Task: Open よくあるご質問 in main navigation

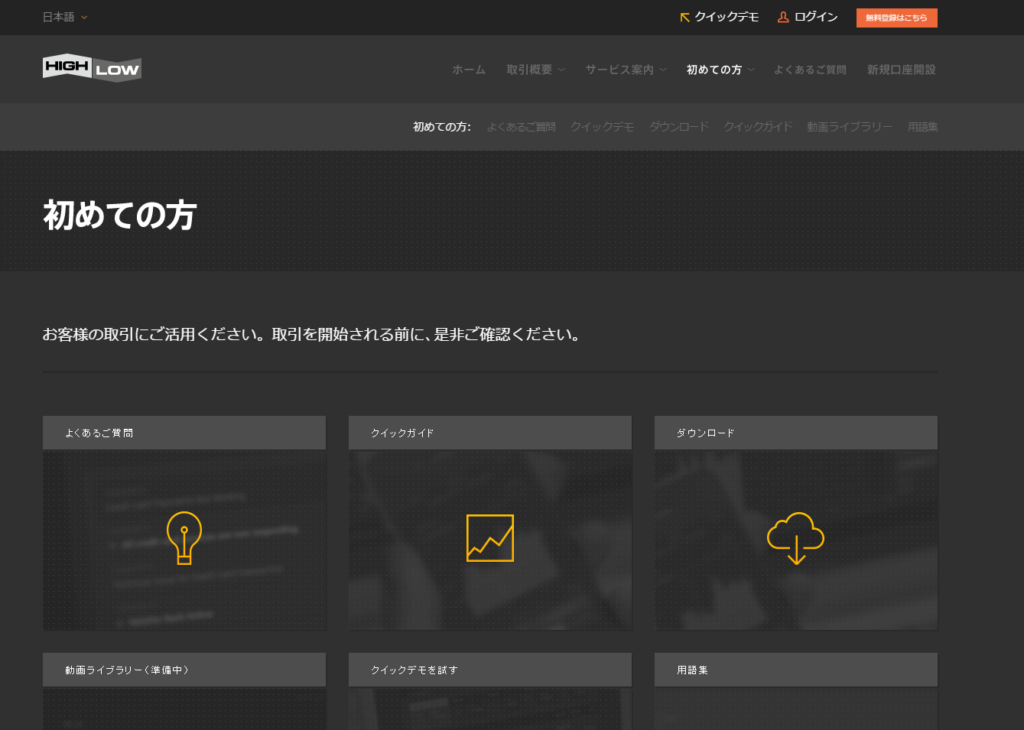Action: [810, 70]
